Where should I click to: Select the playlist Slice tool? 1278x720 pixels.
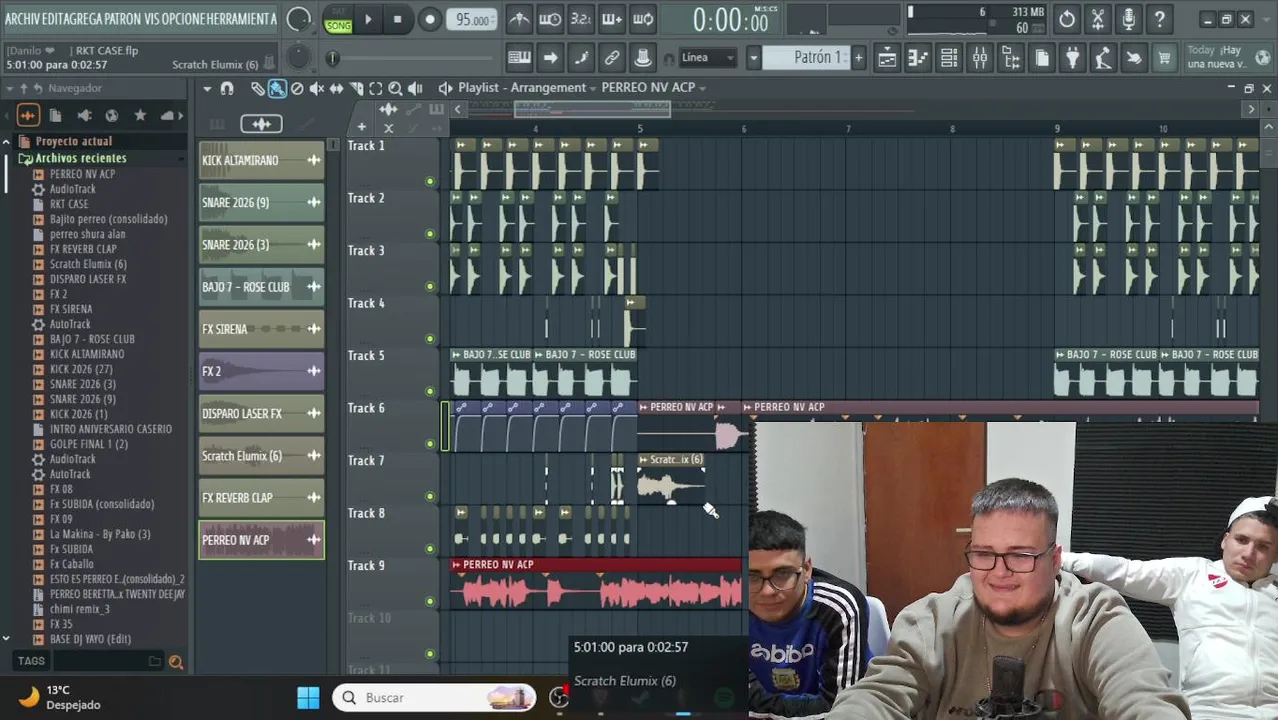click(356, 88)
